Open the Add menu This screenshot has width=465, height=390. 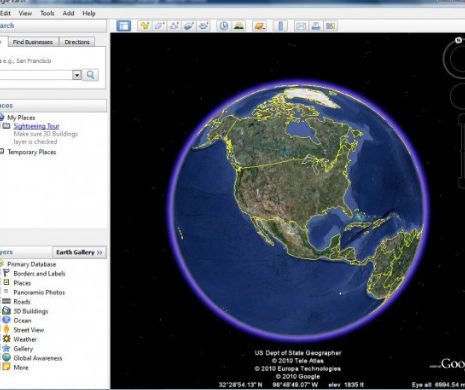(x=68, y=13)
